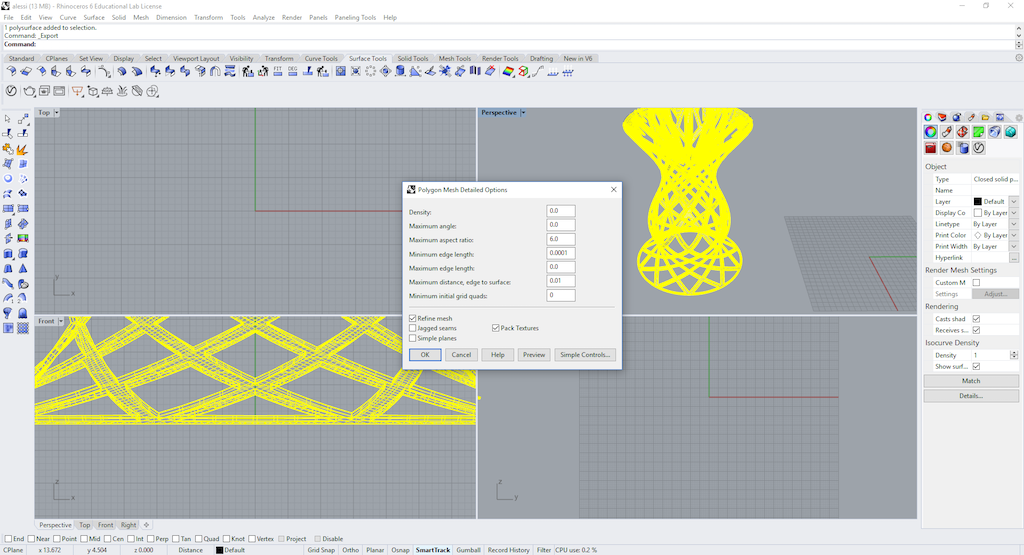The image size is (1024, 555).
Task: Click the dotted circle icon in Surface Tools toolbar
Action: (x=370, y=72)
